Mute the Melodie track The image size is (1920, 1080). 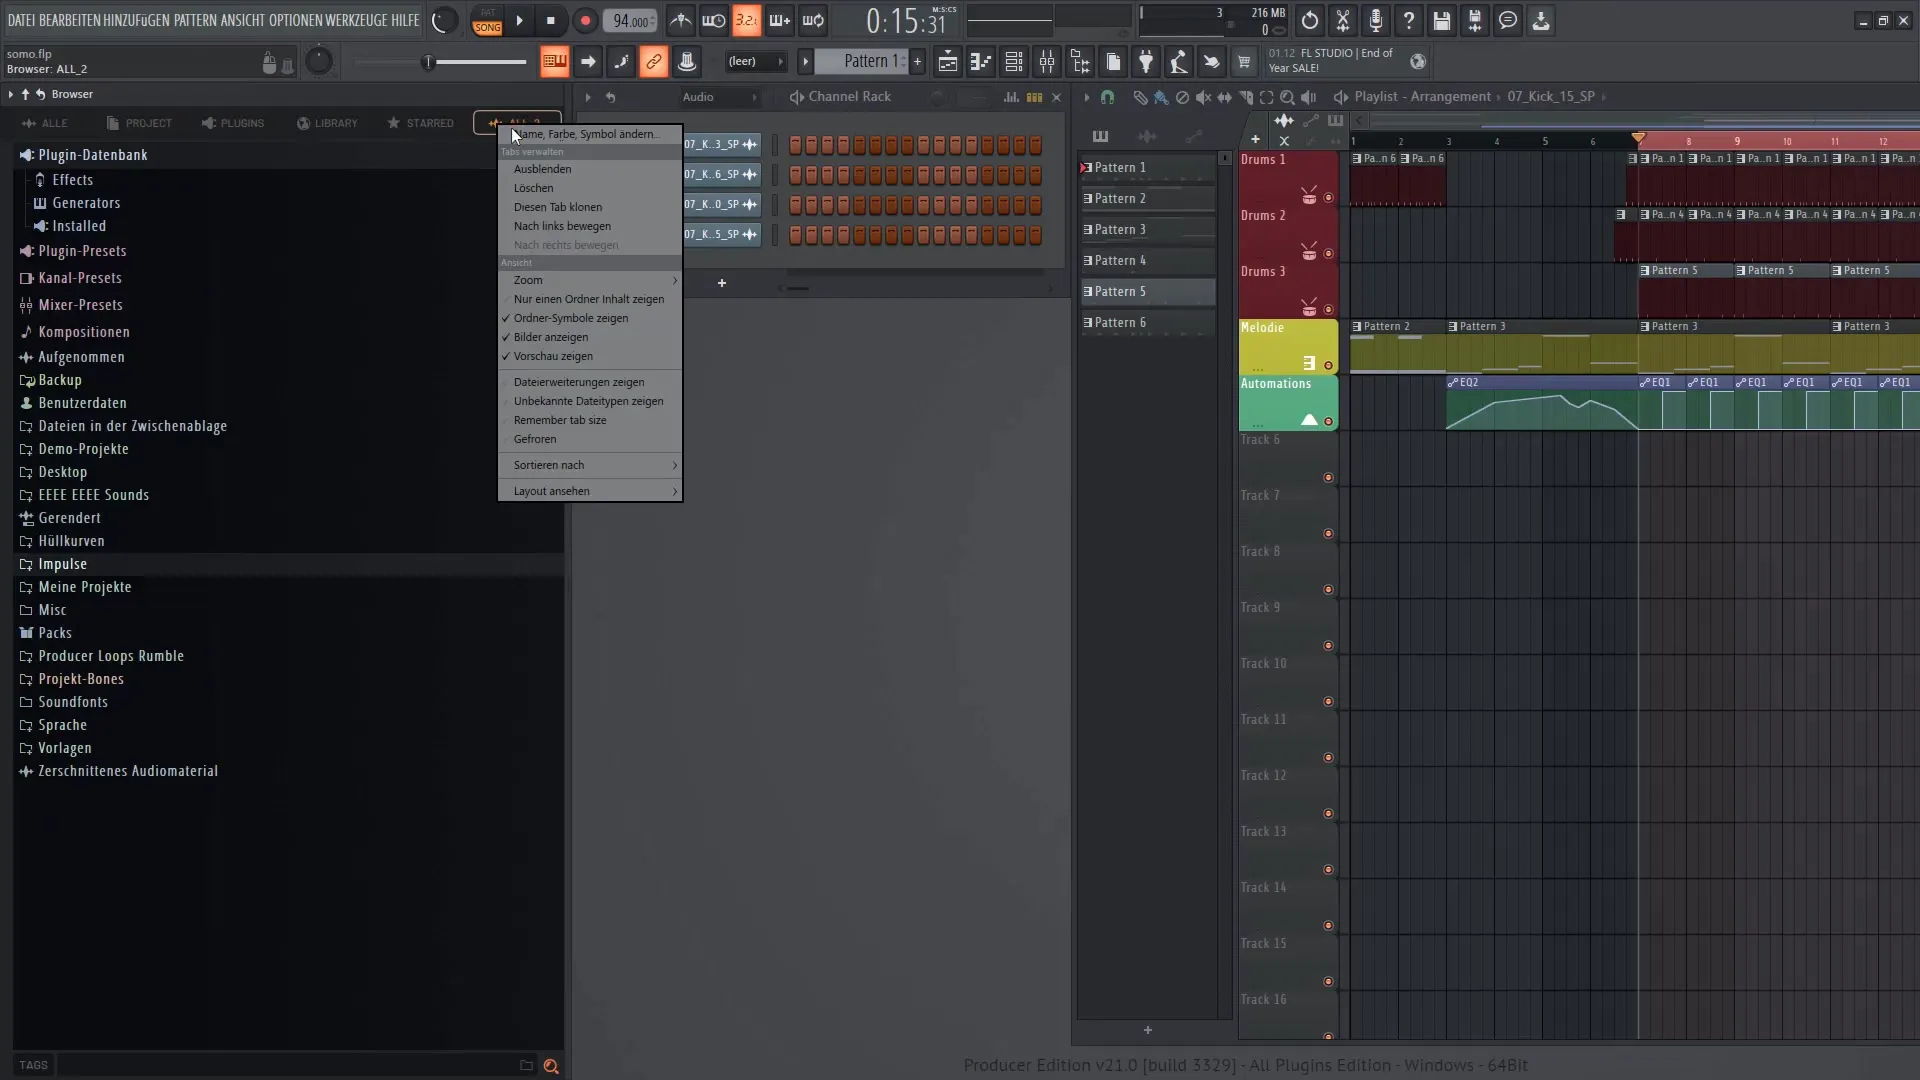1328,366
